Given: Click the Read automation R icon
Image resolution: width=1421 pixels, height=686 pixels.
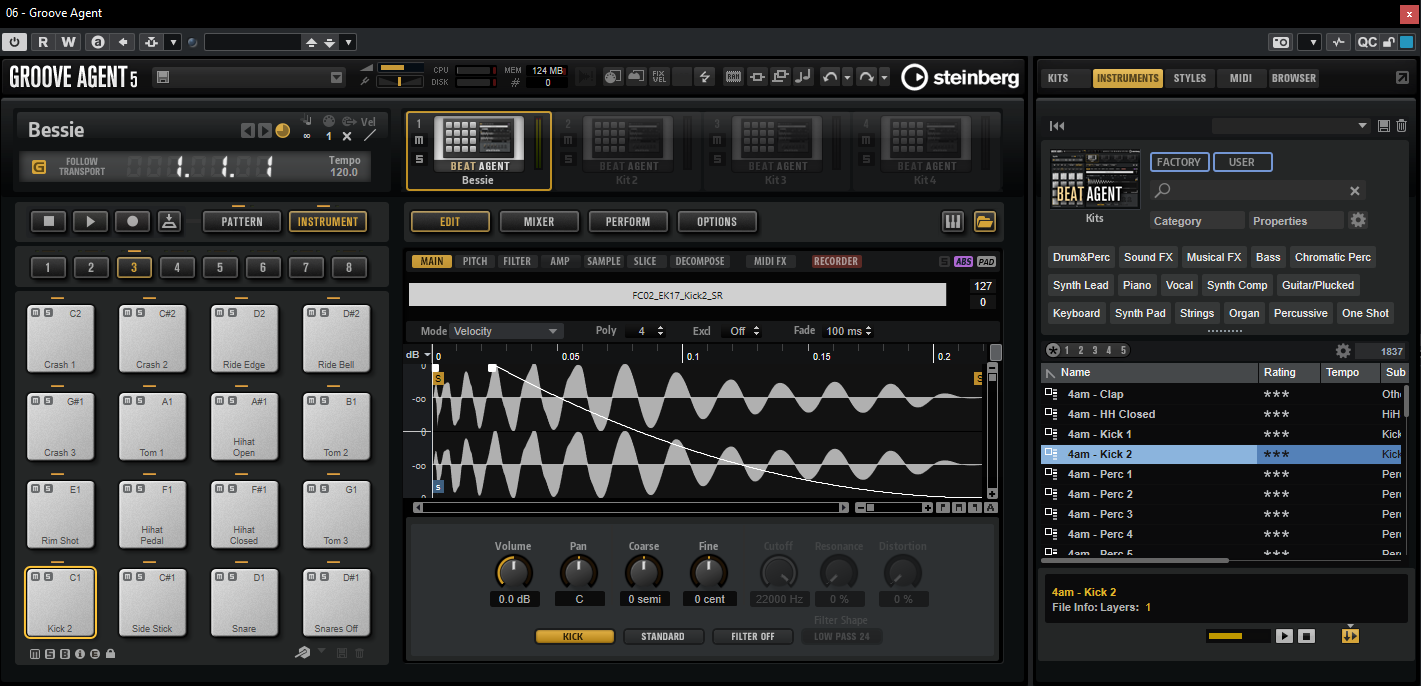Looking at the screenshot, I should [x=43, y=42].
